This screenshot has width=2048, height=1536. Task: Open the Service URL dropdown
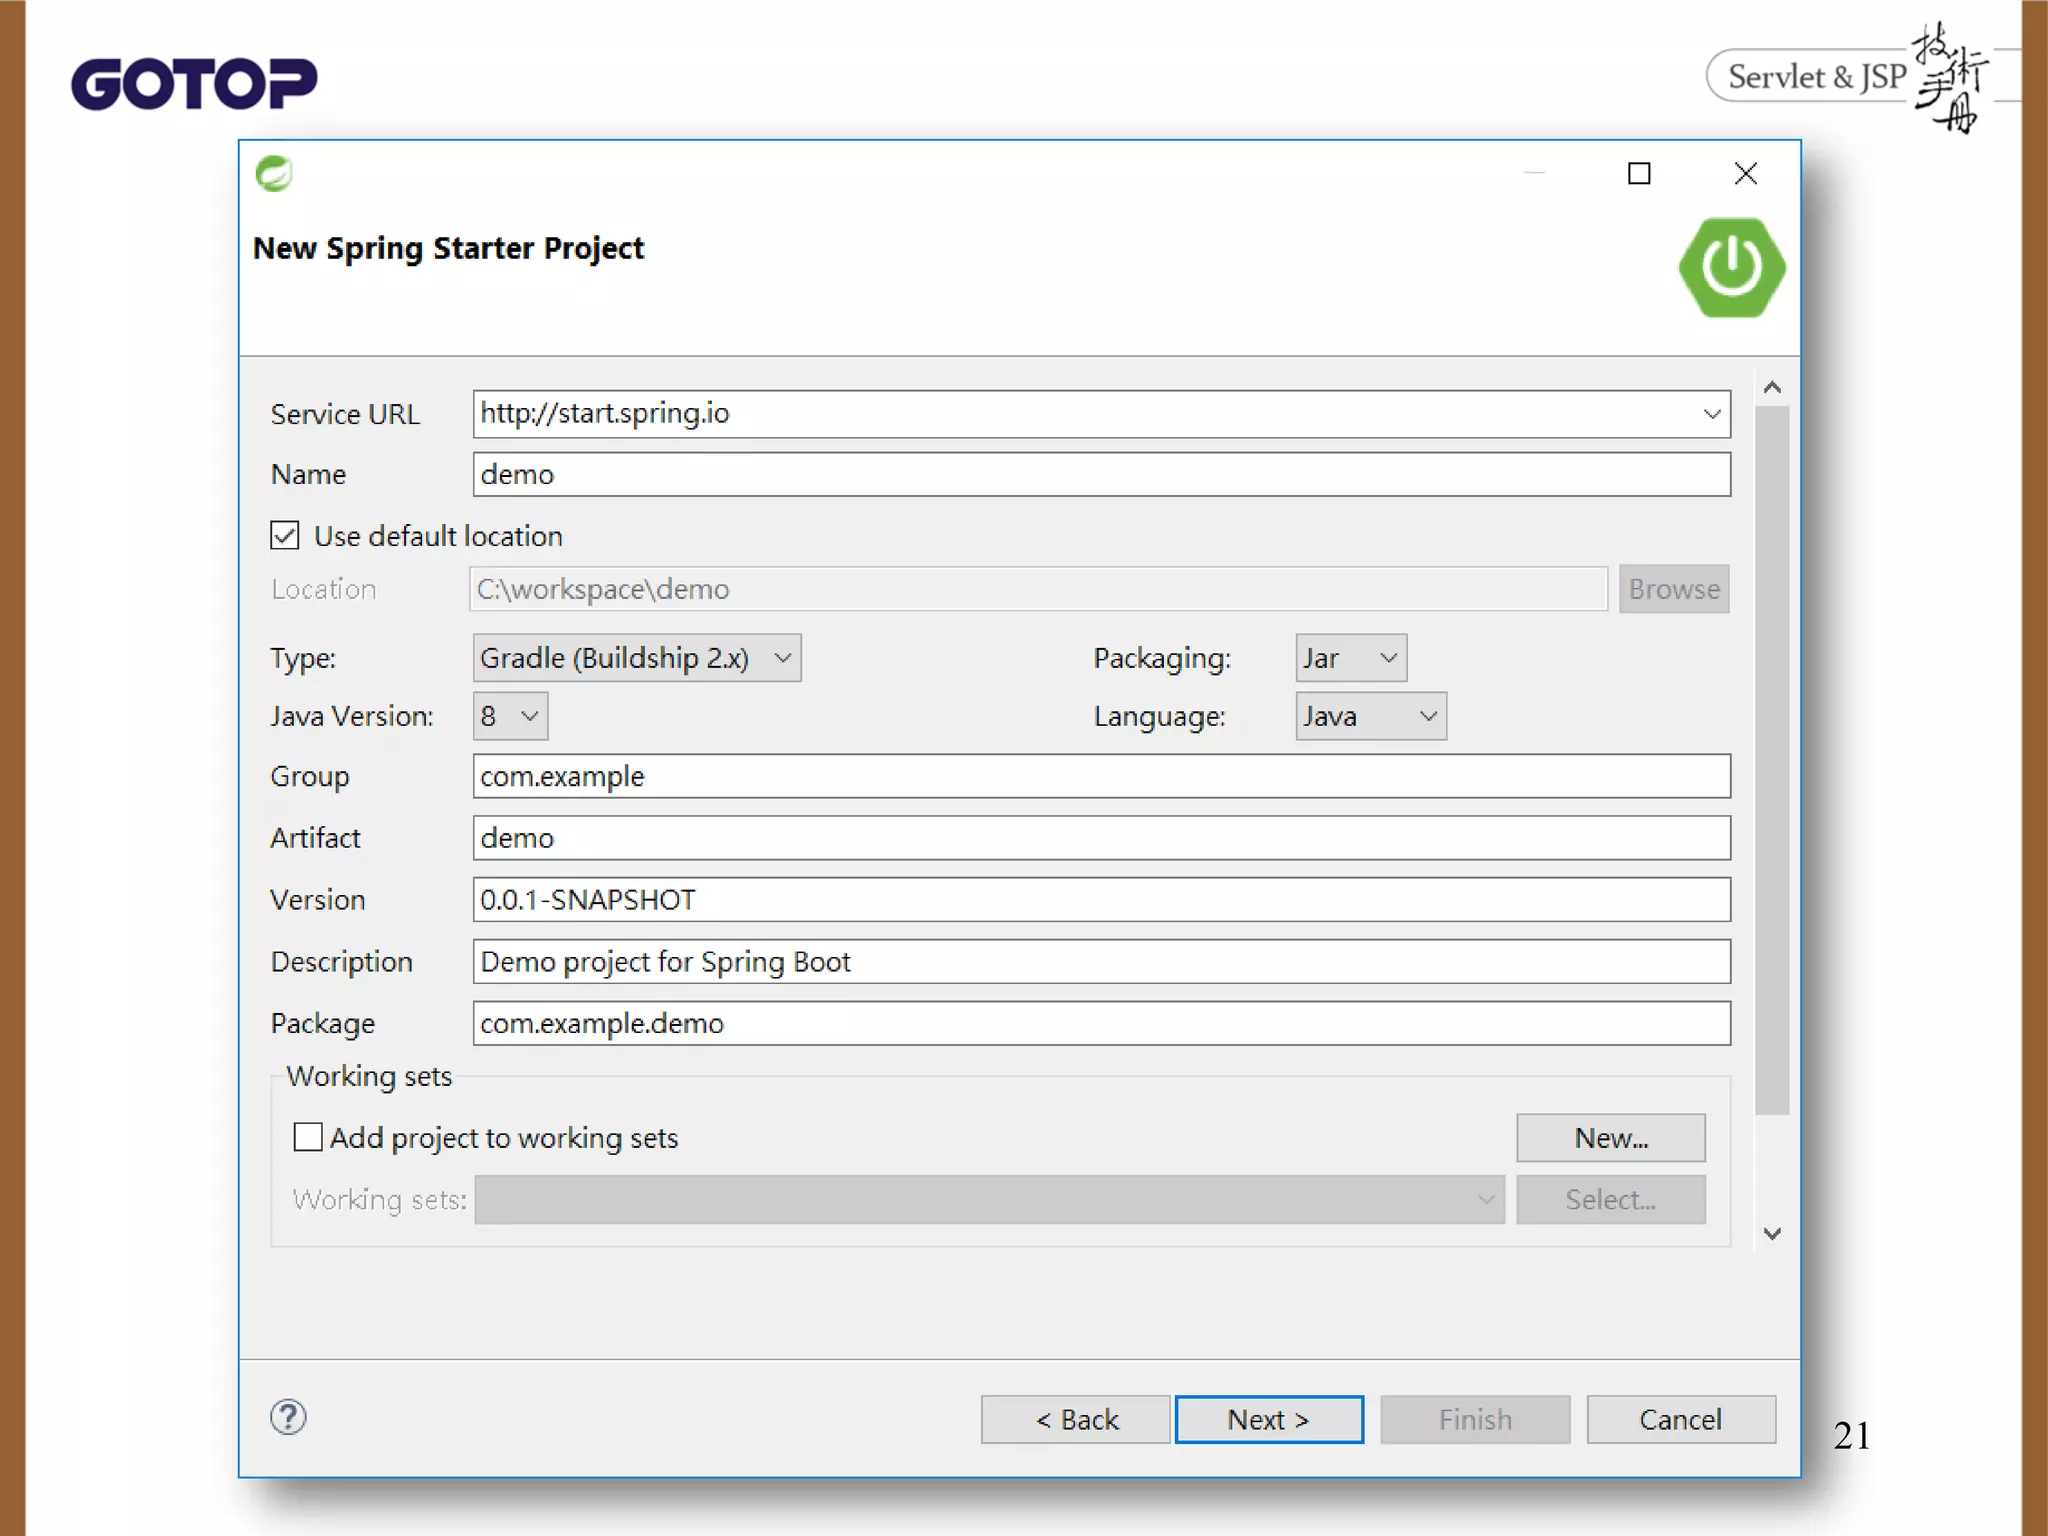coord(1711,414)
